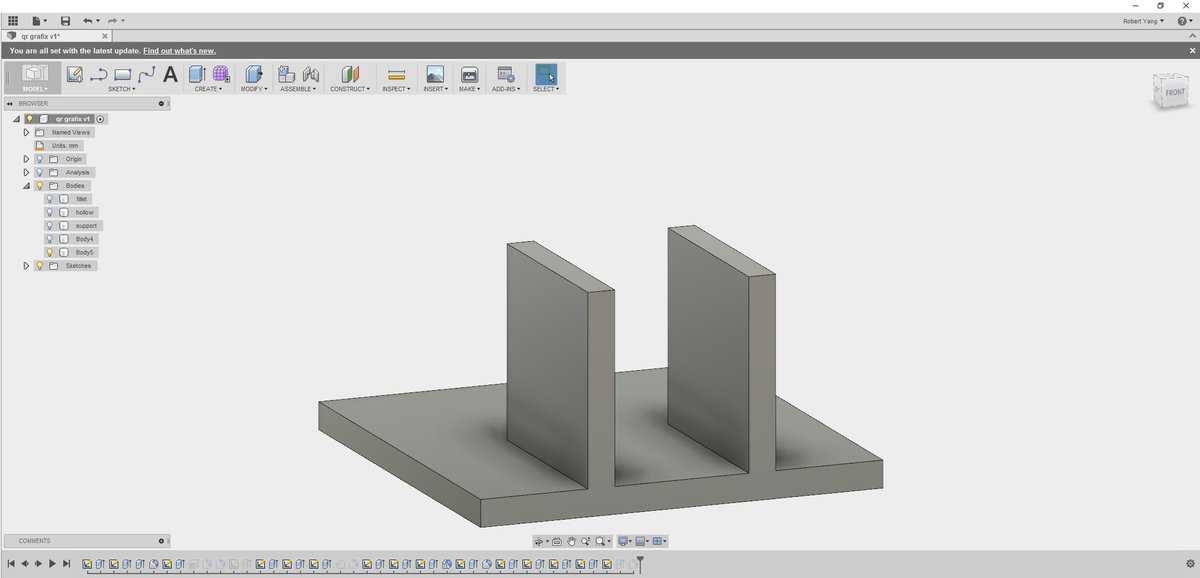Click the Add-Ins scripts icon
The width and height of the screenshot is (1200, 578).
[x=505, y=74]
